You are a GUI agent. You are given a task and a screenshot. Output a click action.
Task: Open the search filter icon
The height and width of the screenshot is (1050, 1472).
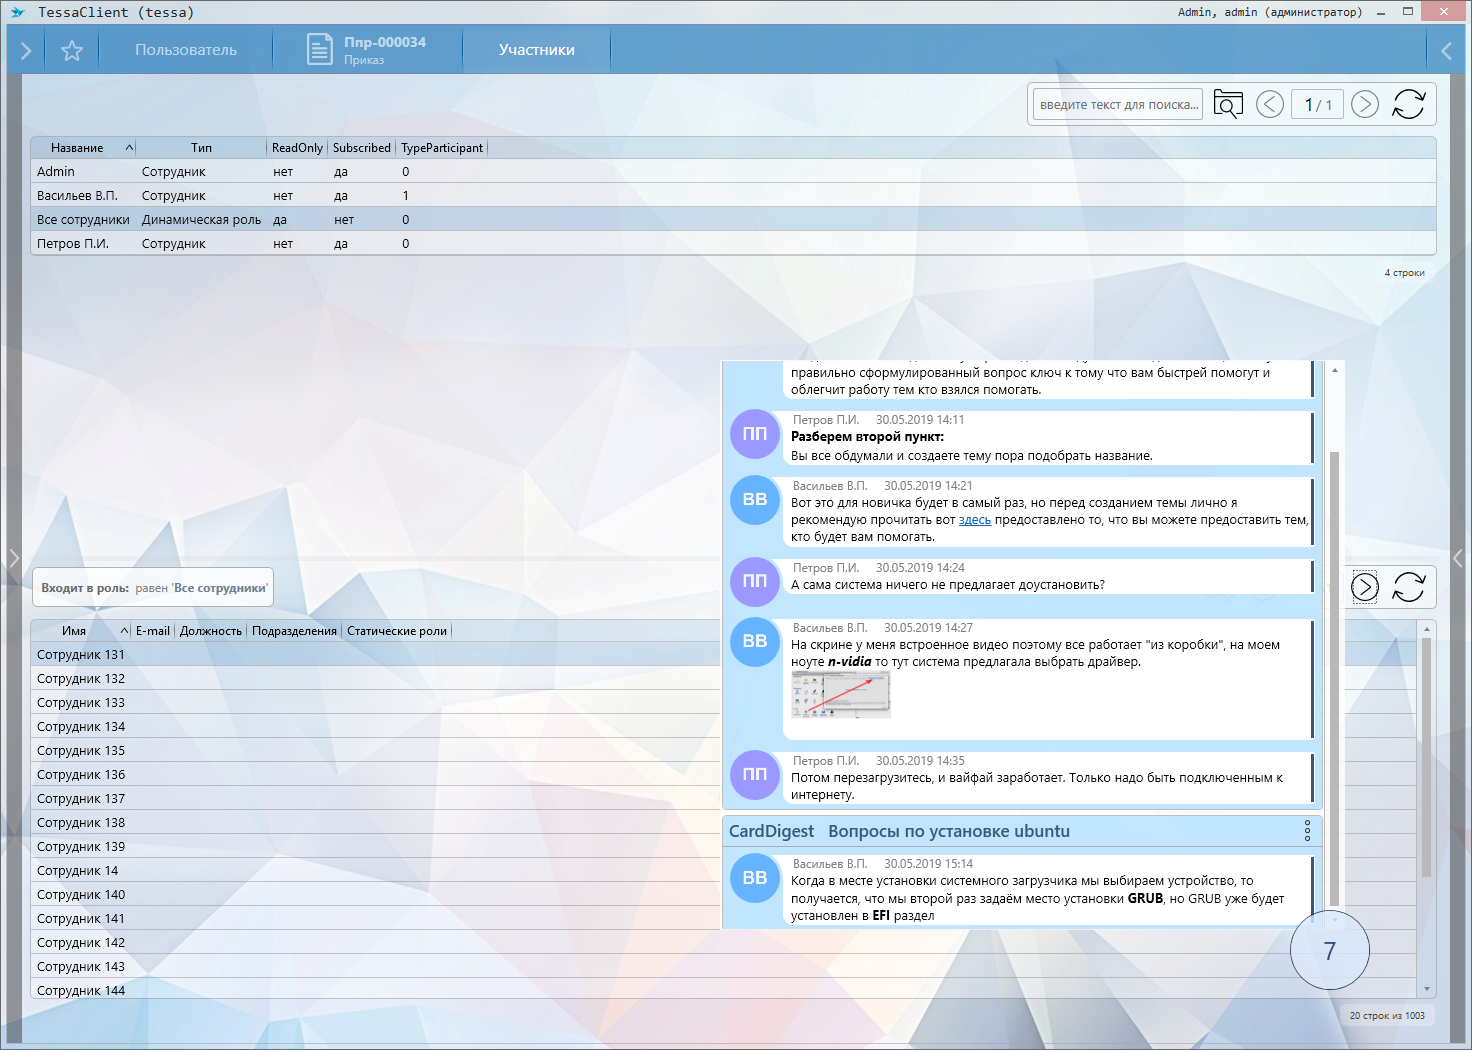pyautogui.click(x=1227, y=104)
